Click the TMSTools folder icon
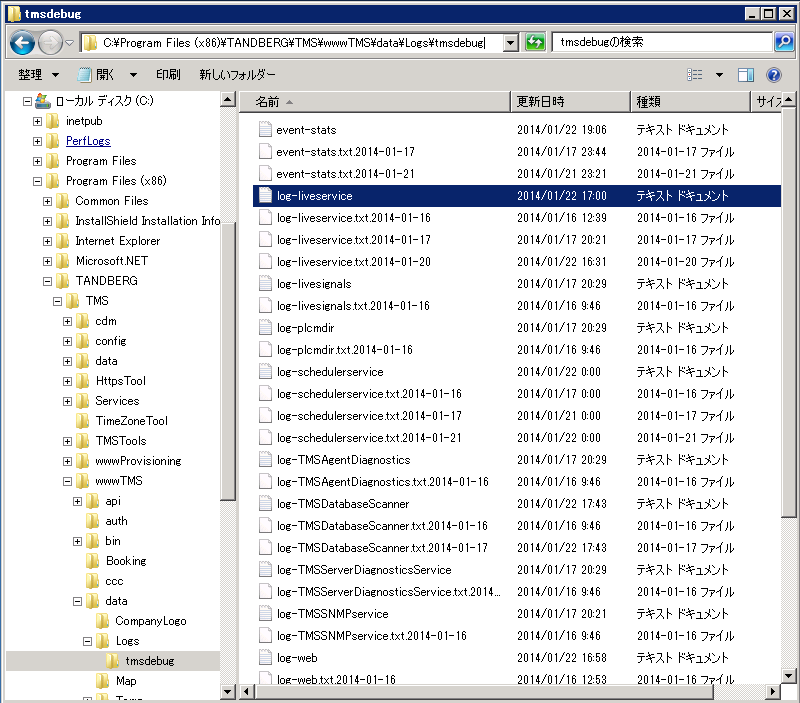Image resolution: width=800 pixels, height=703 pixels. (x=83, y=441)
